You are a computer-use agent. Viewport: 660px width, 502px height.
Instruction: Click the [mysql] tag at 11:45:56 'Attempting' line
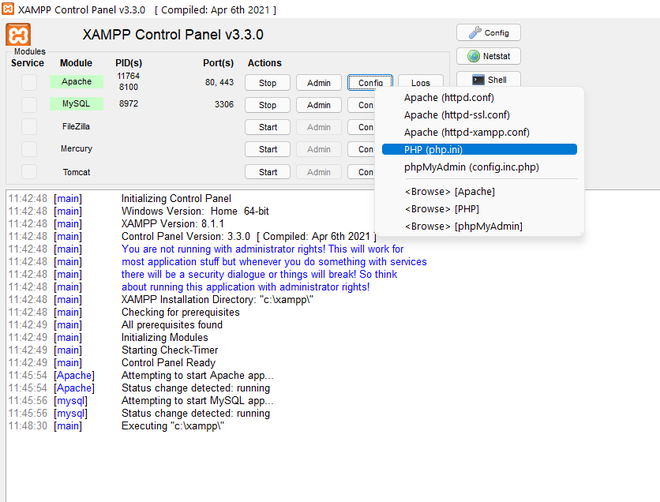point(70,401)
